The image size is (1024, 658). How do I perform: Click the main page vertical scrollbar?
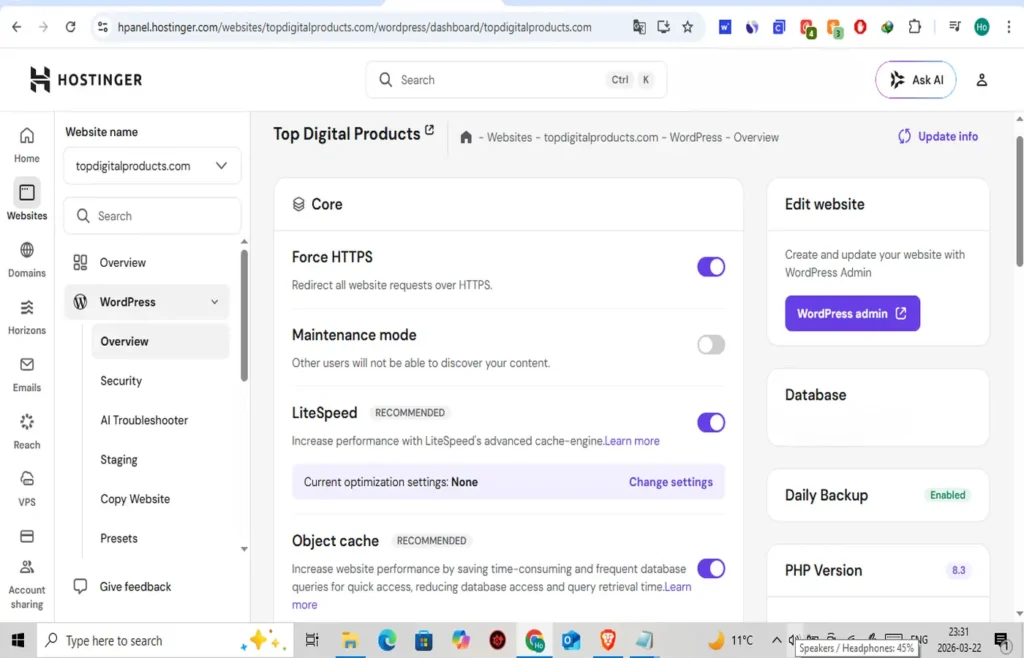pyautogui.click(x=1019, y=201)
